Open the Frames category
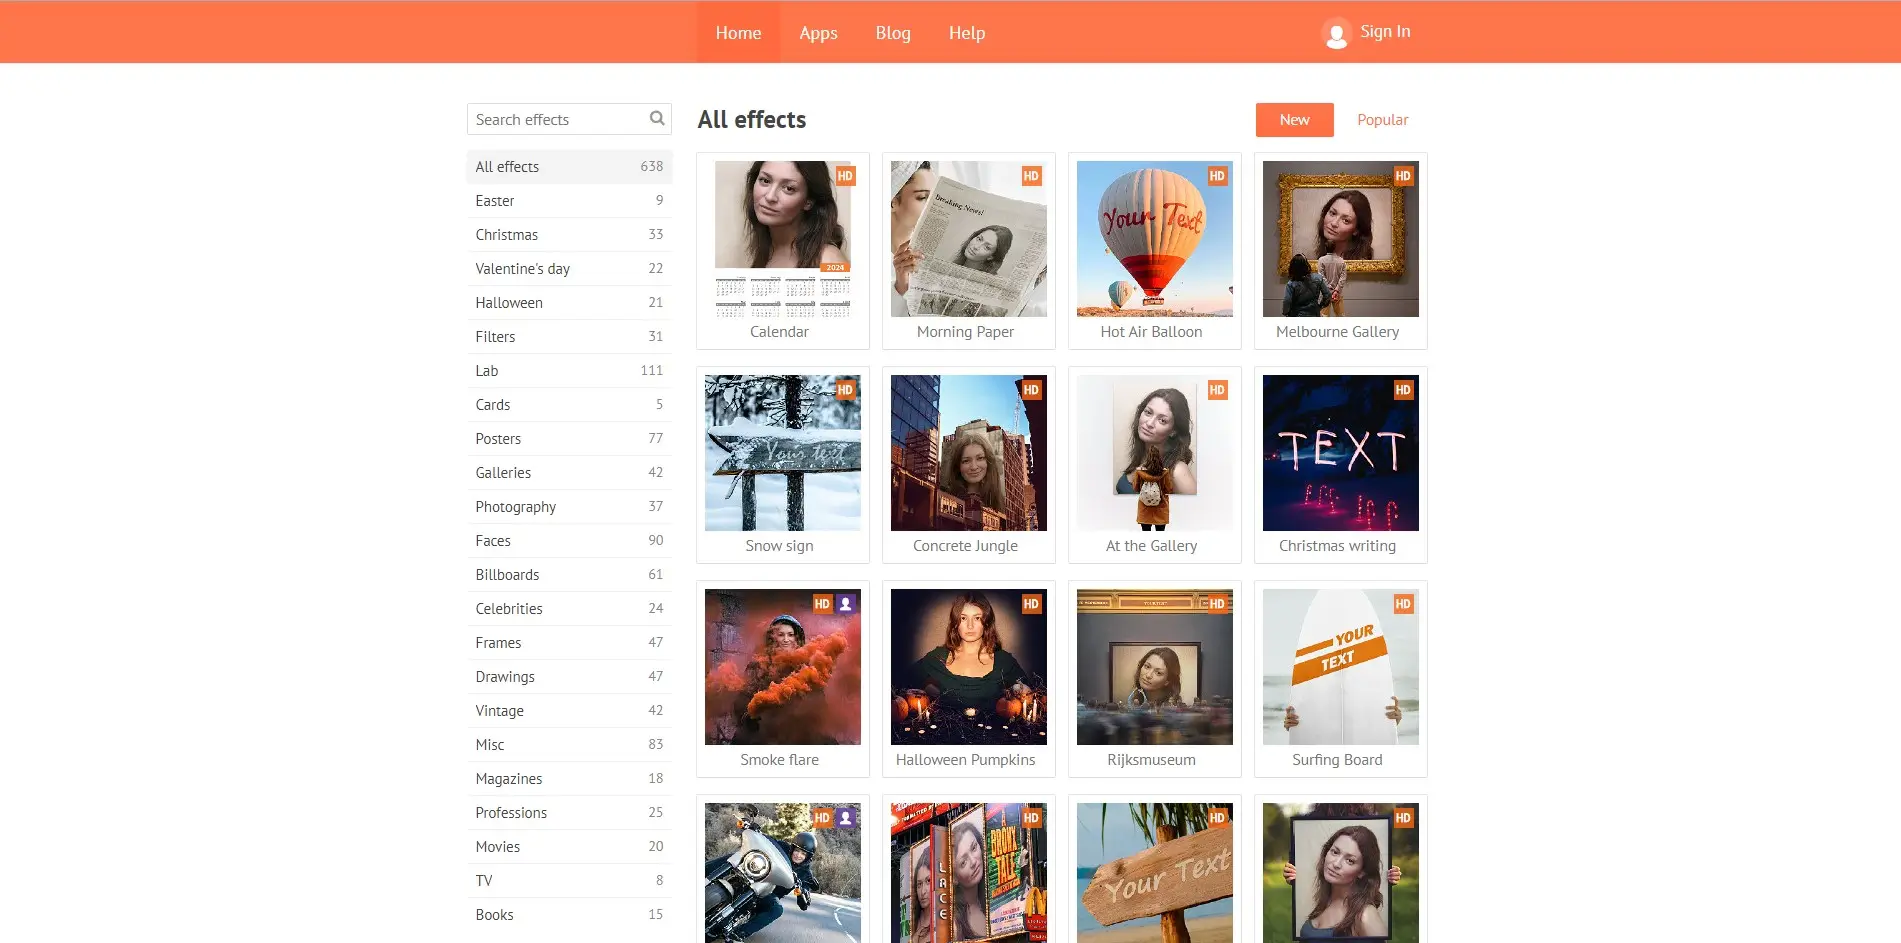The height and width of the screenshot is (943, 1901). tap(569, 643)
